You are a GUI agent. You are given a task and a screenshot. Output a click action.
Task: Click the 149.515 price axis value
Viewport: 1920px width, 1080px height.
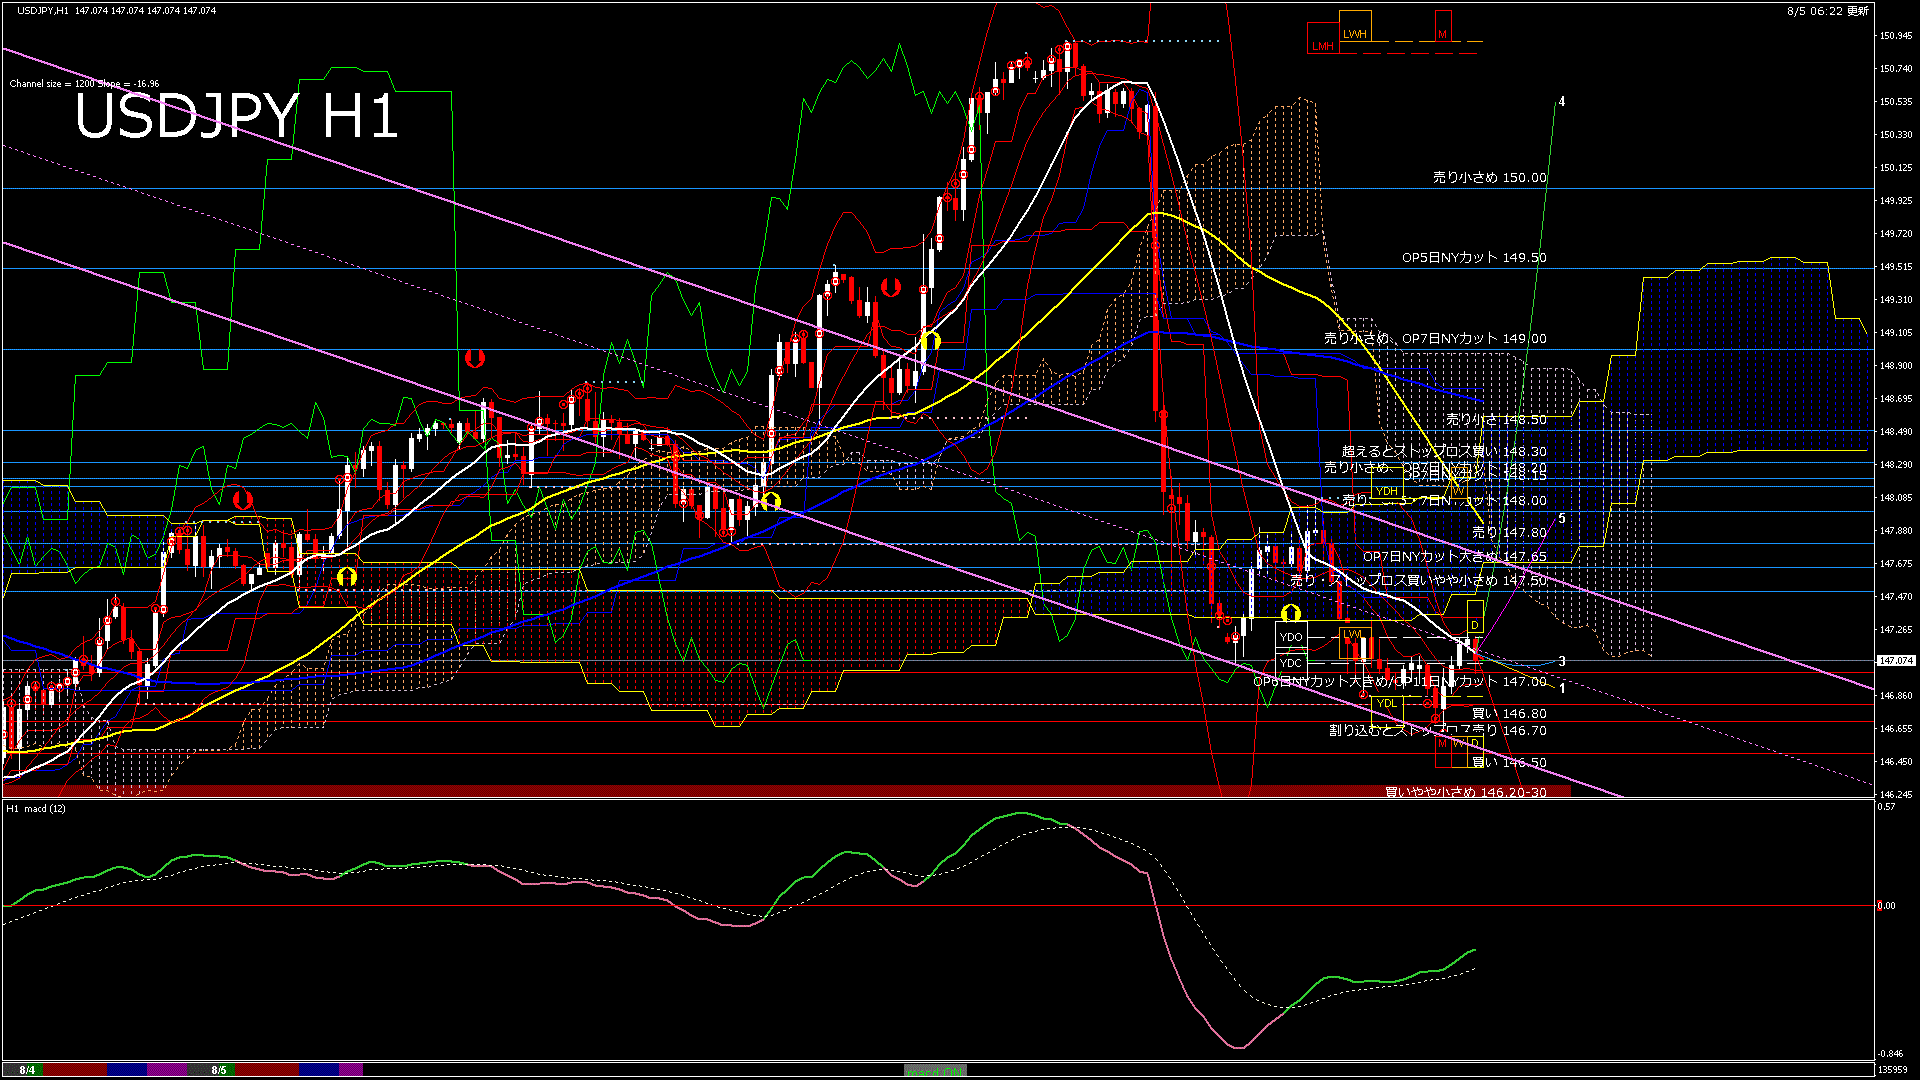click(x=1896, y=267)
